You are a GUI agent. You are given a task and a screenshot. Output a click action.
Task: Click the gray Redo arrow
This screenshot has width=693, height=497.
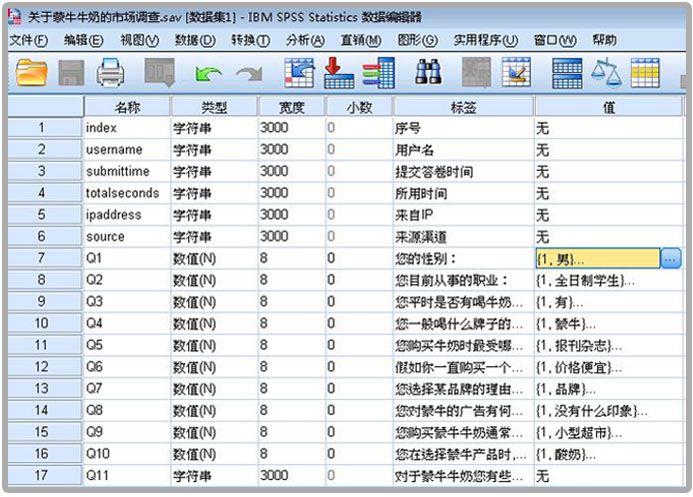point(250,74)
